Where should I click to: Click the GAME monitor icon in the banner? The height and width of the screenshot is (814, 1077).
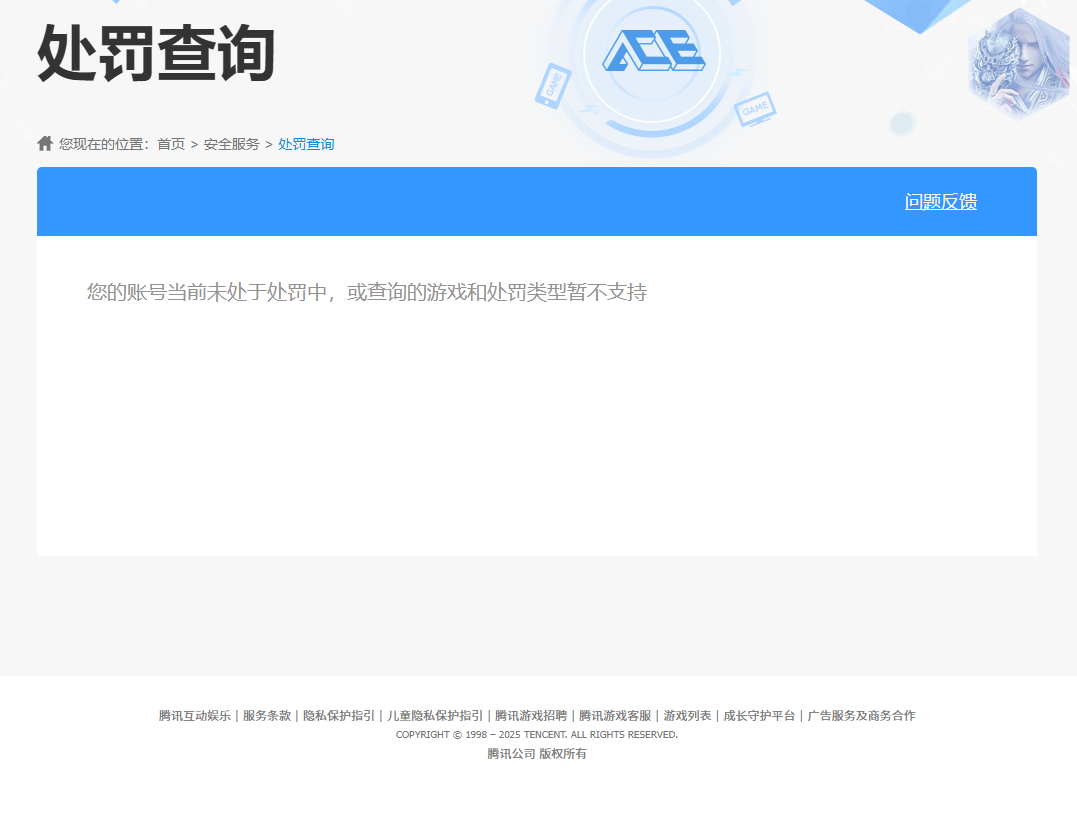pos(755,107)
